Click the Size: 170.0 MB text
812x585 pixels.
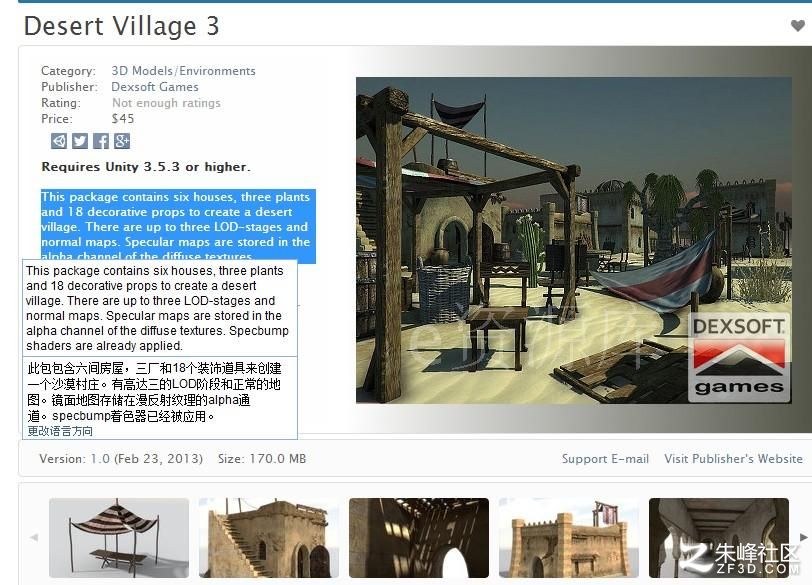pyautogui.click(x=262, y=459)
